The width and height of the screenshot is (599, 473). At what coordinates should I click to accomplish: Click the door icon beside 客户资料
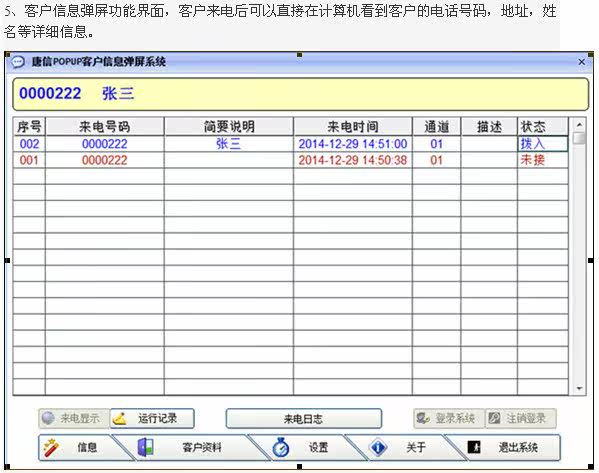coord(146,447)
